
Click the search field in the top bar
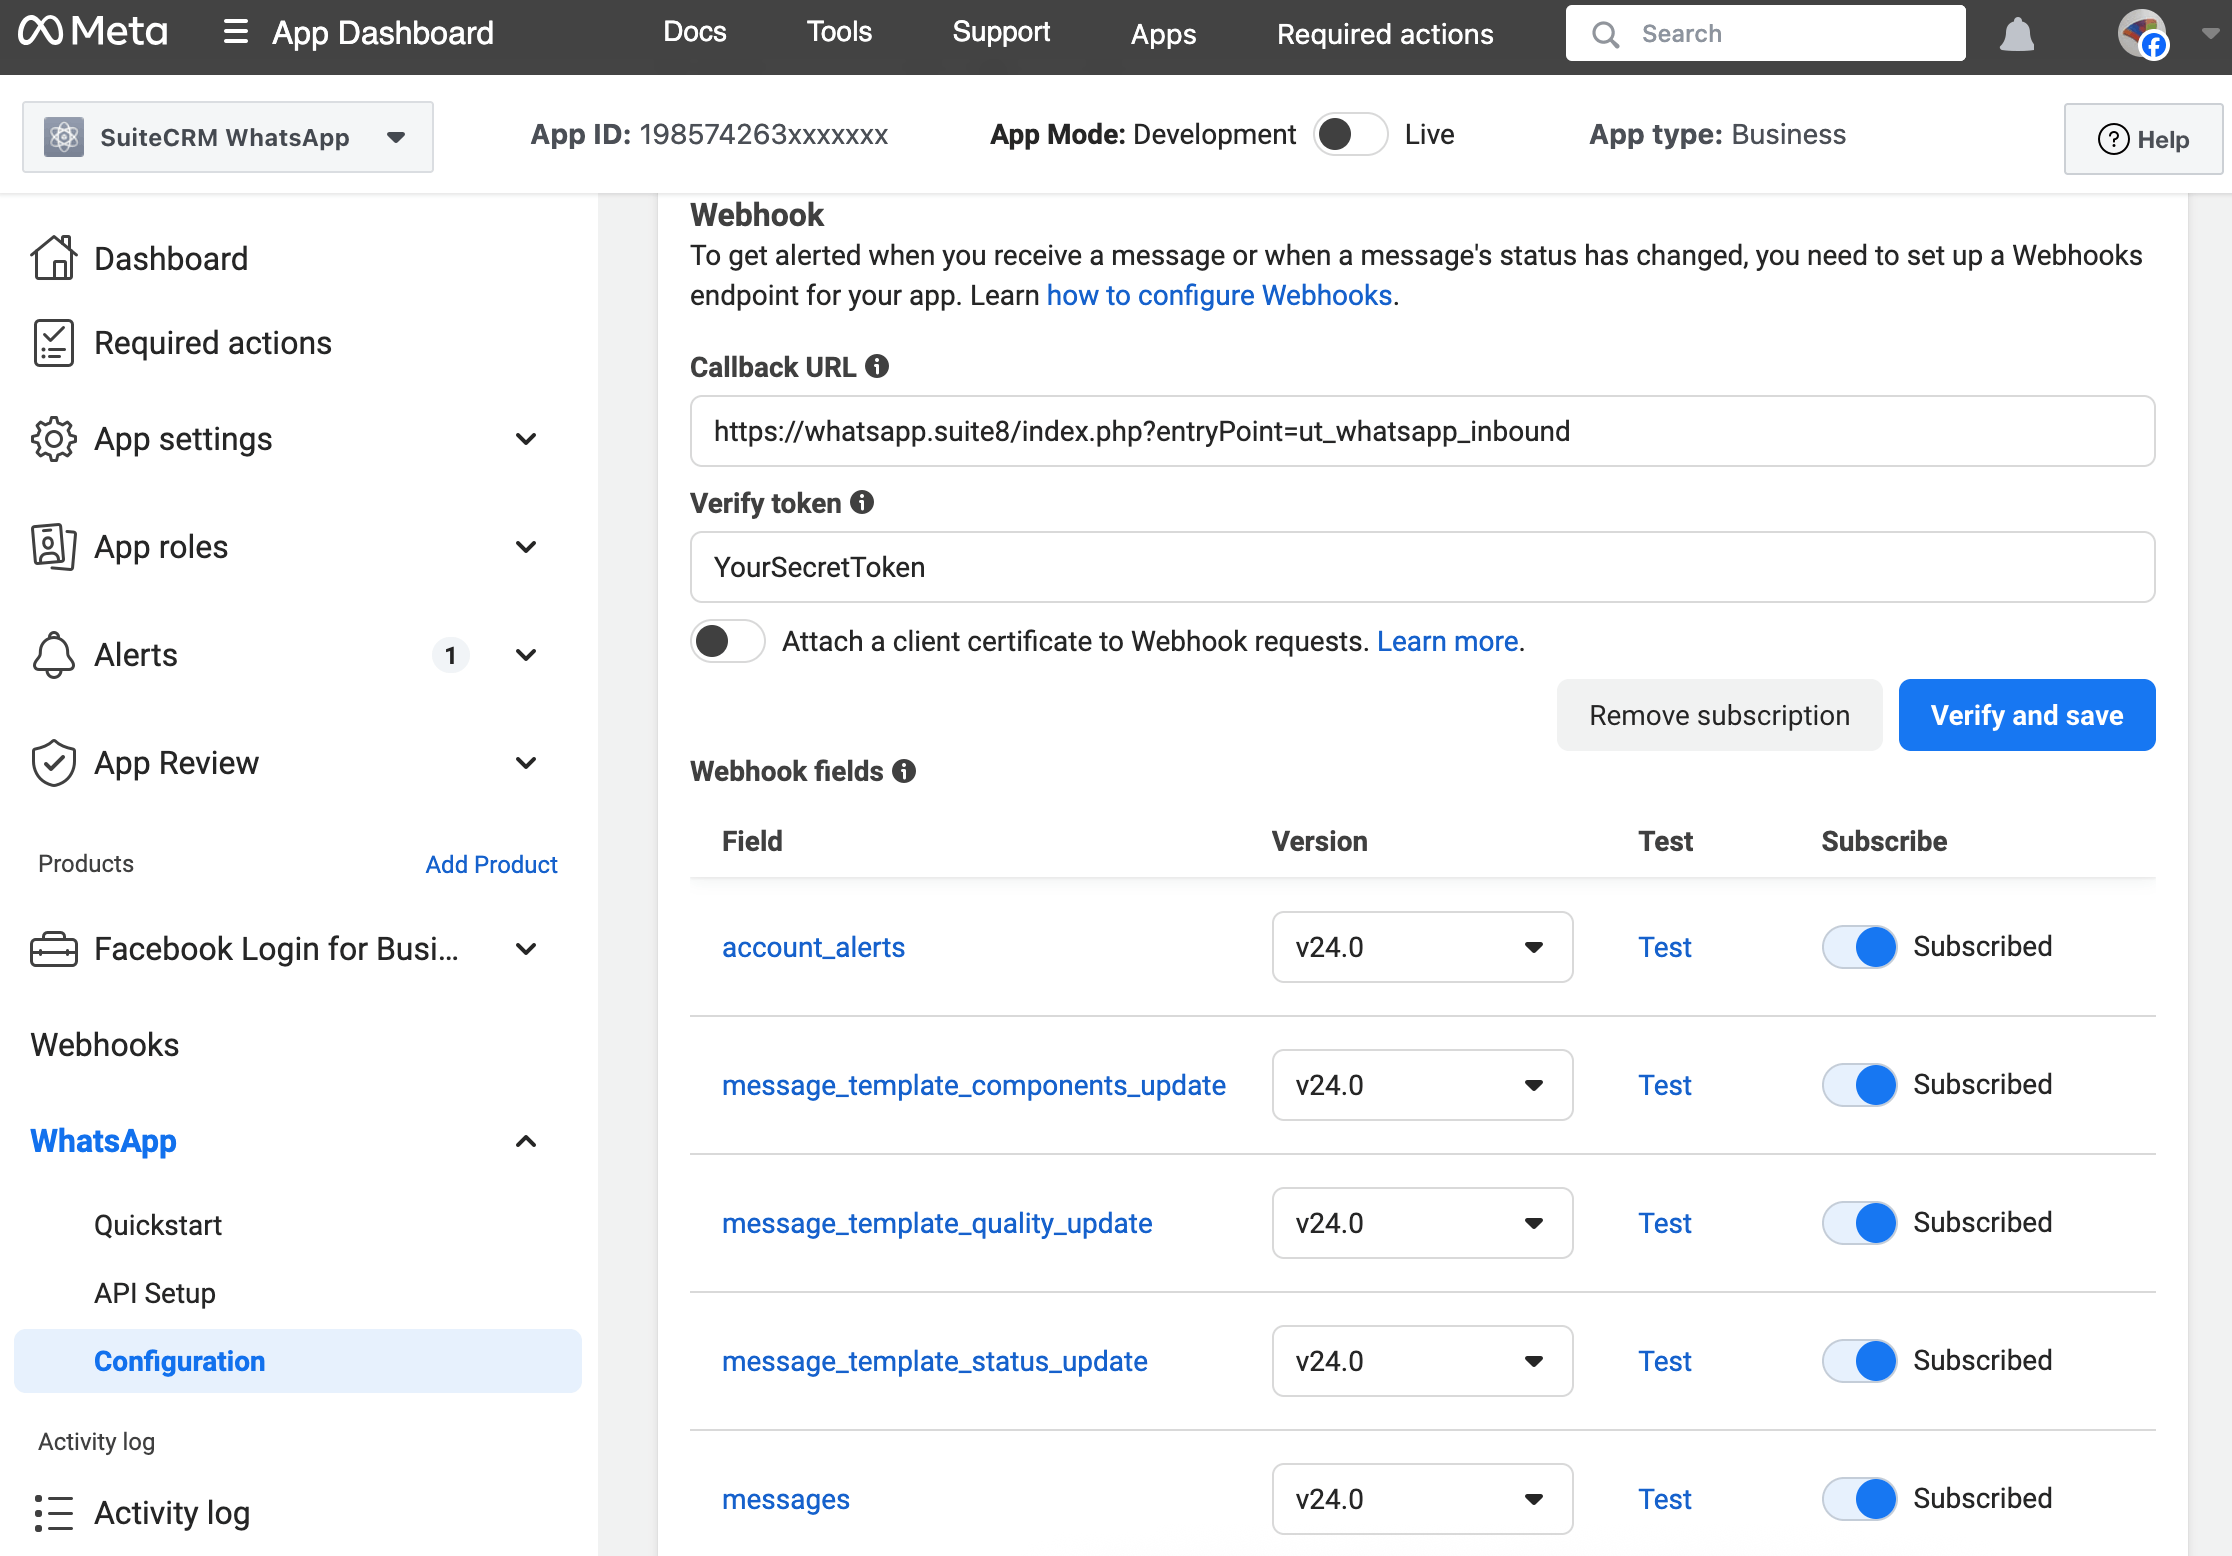[1765, 32]
